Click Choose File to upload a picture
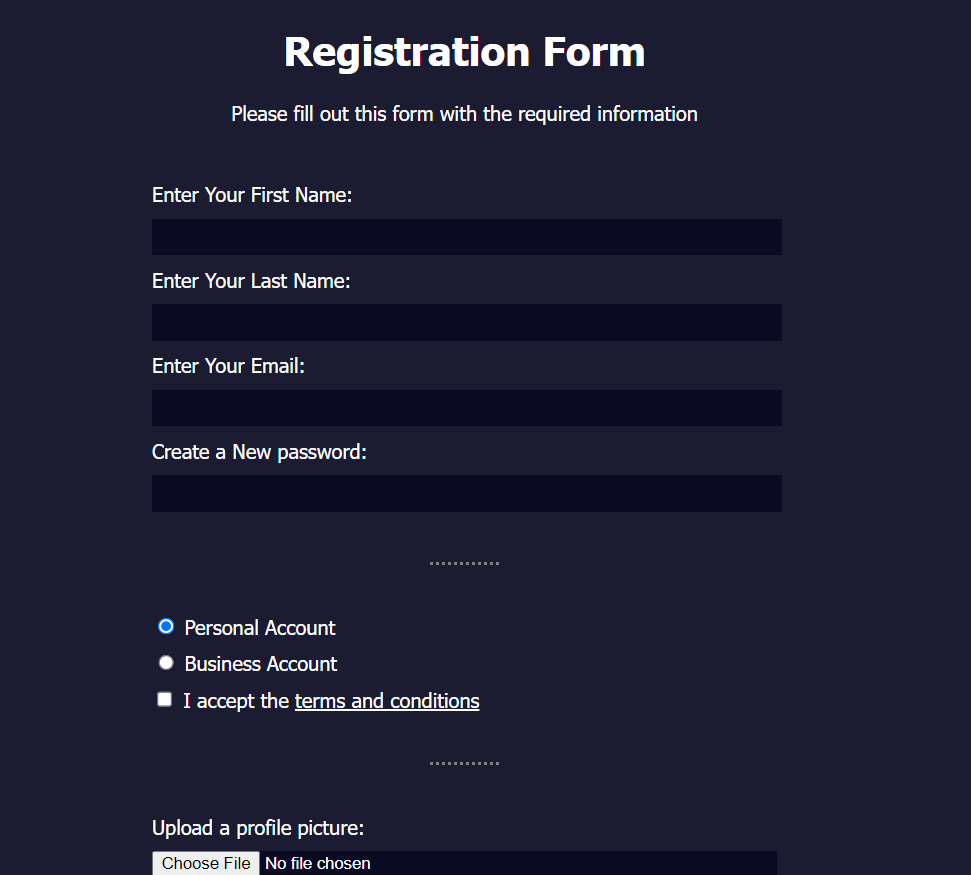This screenshot has height=875, width=971. tap(205, 863)
